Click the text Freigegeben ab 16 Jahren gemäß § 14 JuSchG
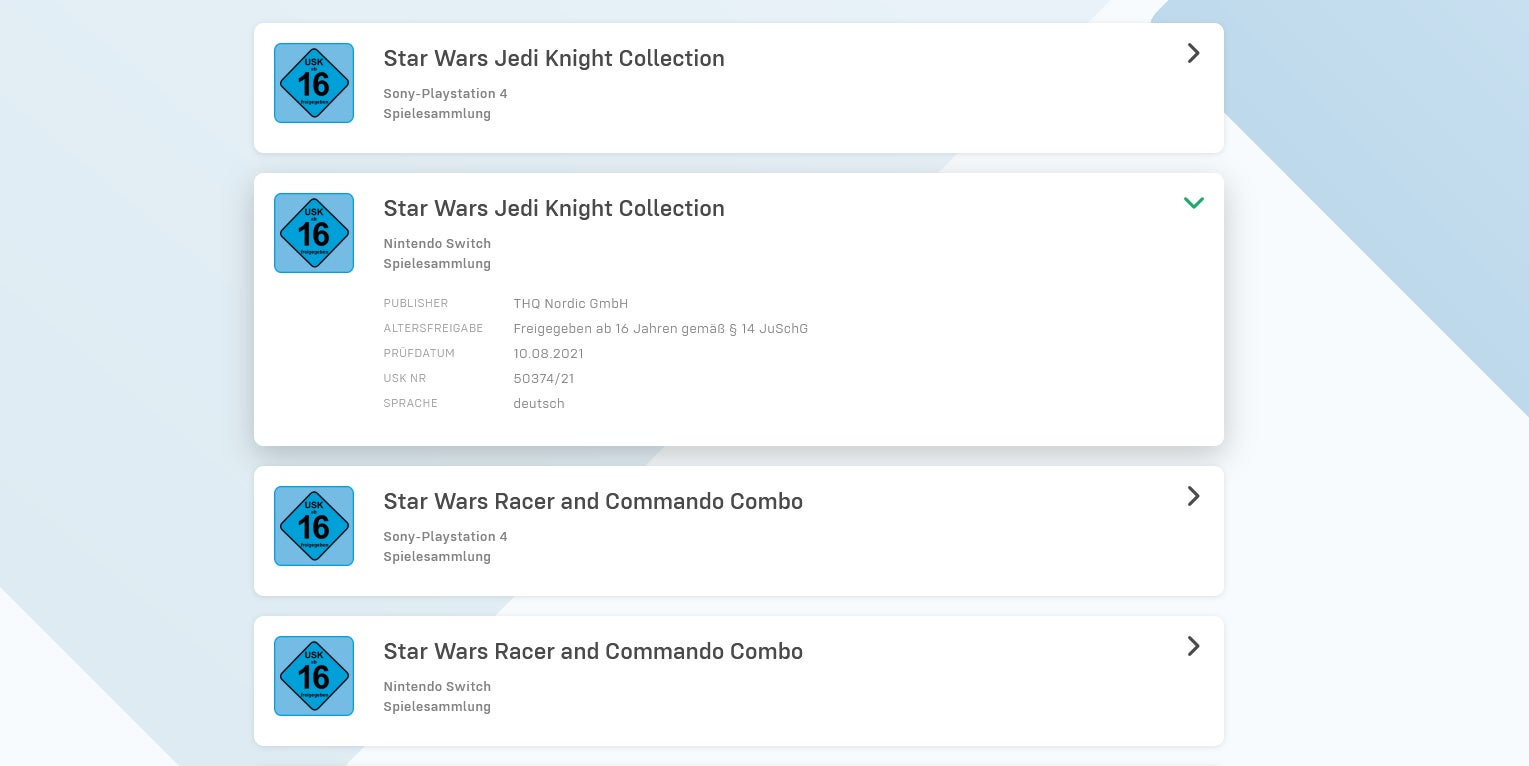Viewport: 1529px width, 766px height. click(x=661, y=328)
